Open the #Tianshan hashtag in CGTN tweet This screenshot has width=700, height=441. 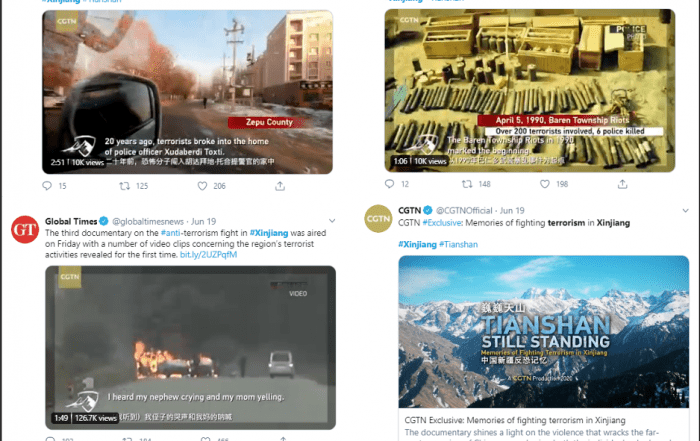click(x=458, y=244)
